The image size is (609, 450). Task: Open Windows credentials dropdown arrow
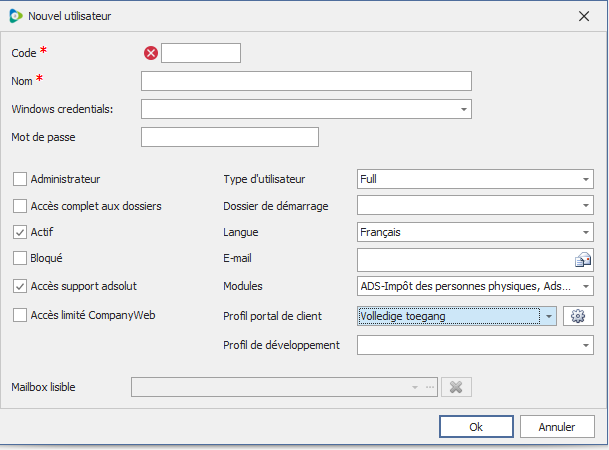click(463, 109)
